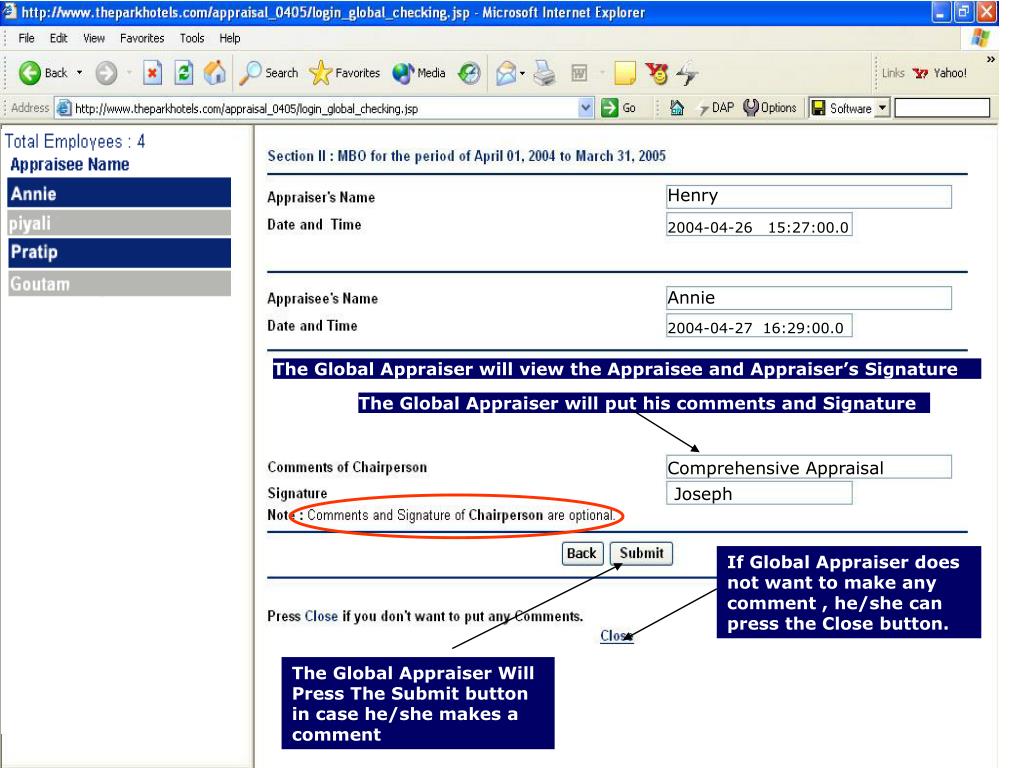Click the Appraiser's Name field showing Henry
The height and width of the screenshot is (768, 1024).
(808, 196)
